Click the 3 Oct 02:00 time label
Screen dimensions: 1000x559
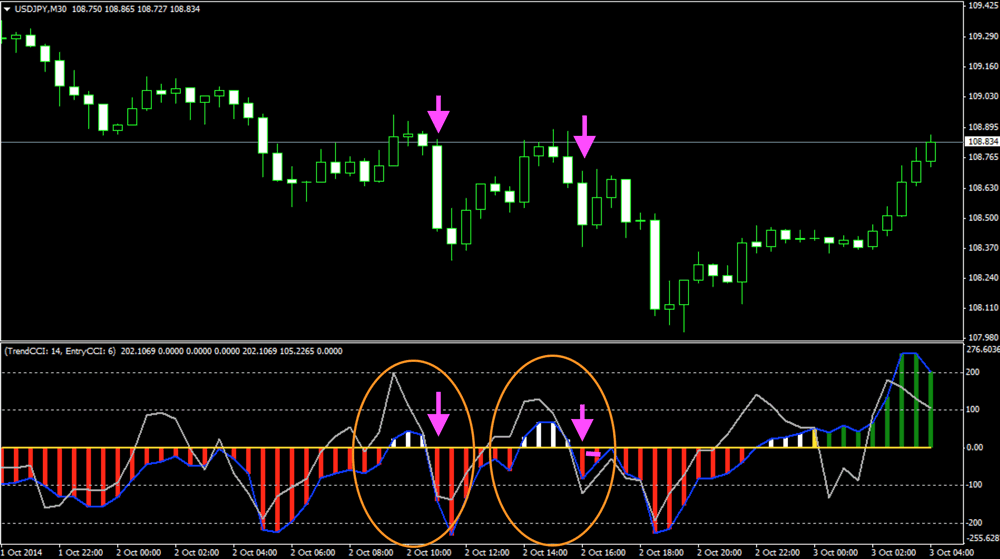point(893,553)
